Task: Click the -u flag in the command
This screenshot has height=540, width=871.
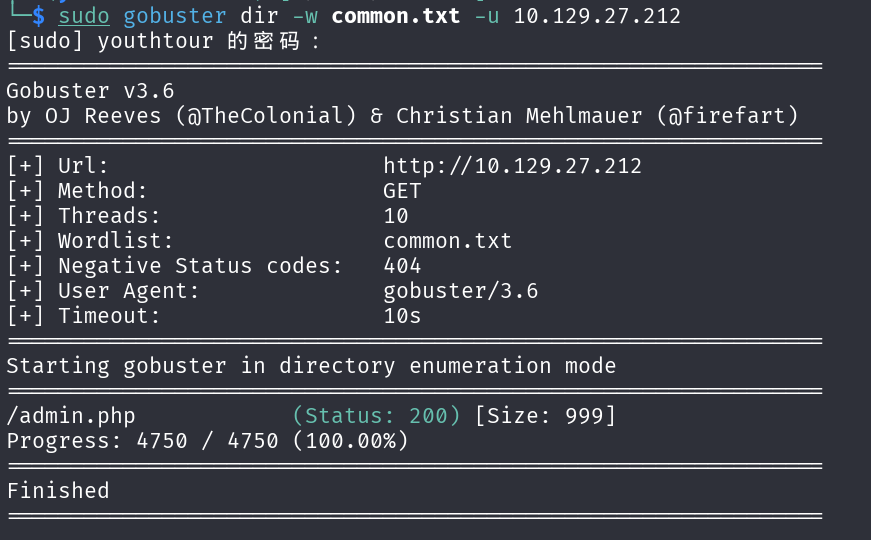Action: 486,16
